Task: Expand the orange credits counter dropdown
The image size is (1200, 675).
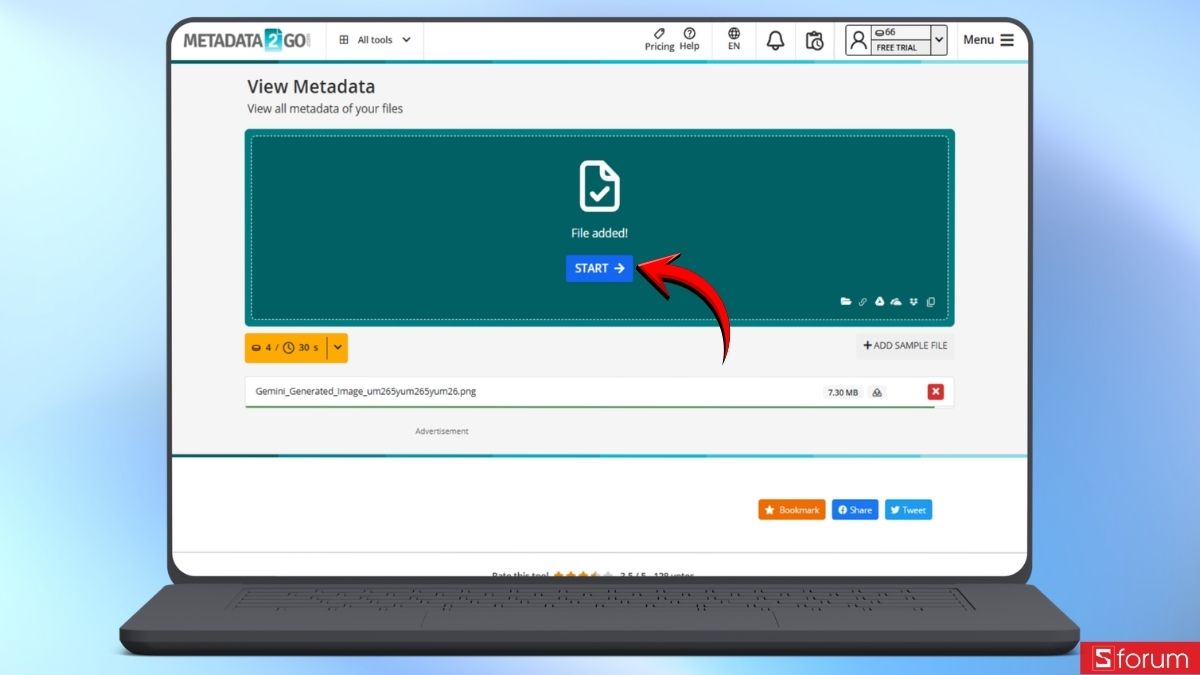Action: (338, 347)
